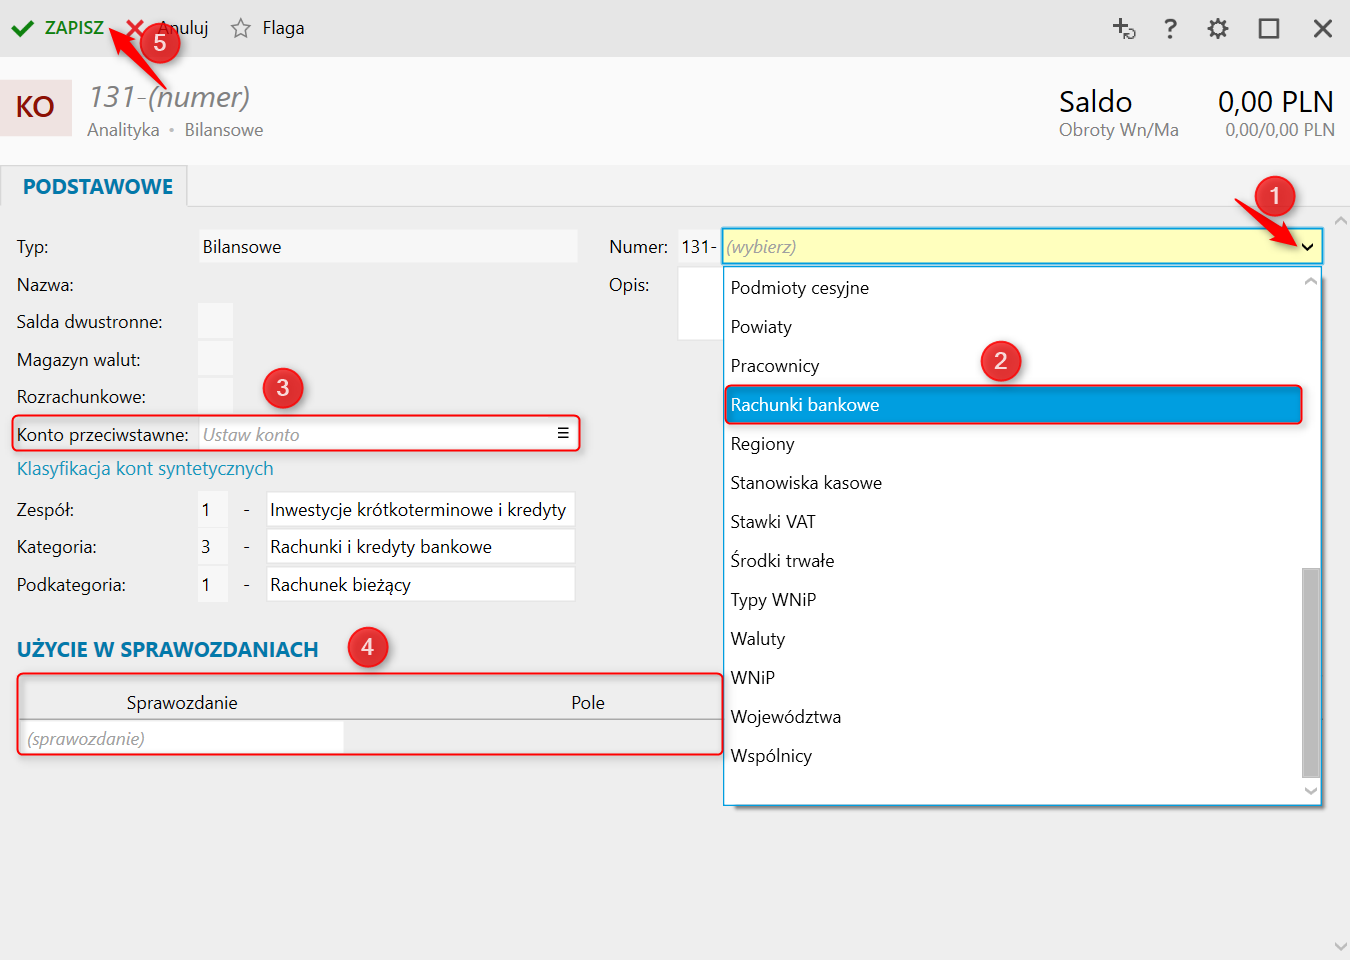The width and height of the screenshot is (1350, 960).
Task: Switch to the PODSTAWOWE tab
Action: pyautogui.click(x=97, y=187)
